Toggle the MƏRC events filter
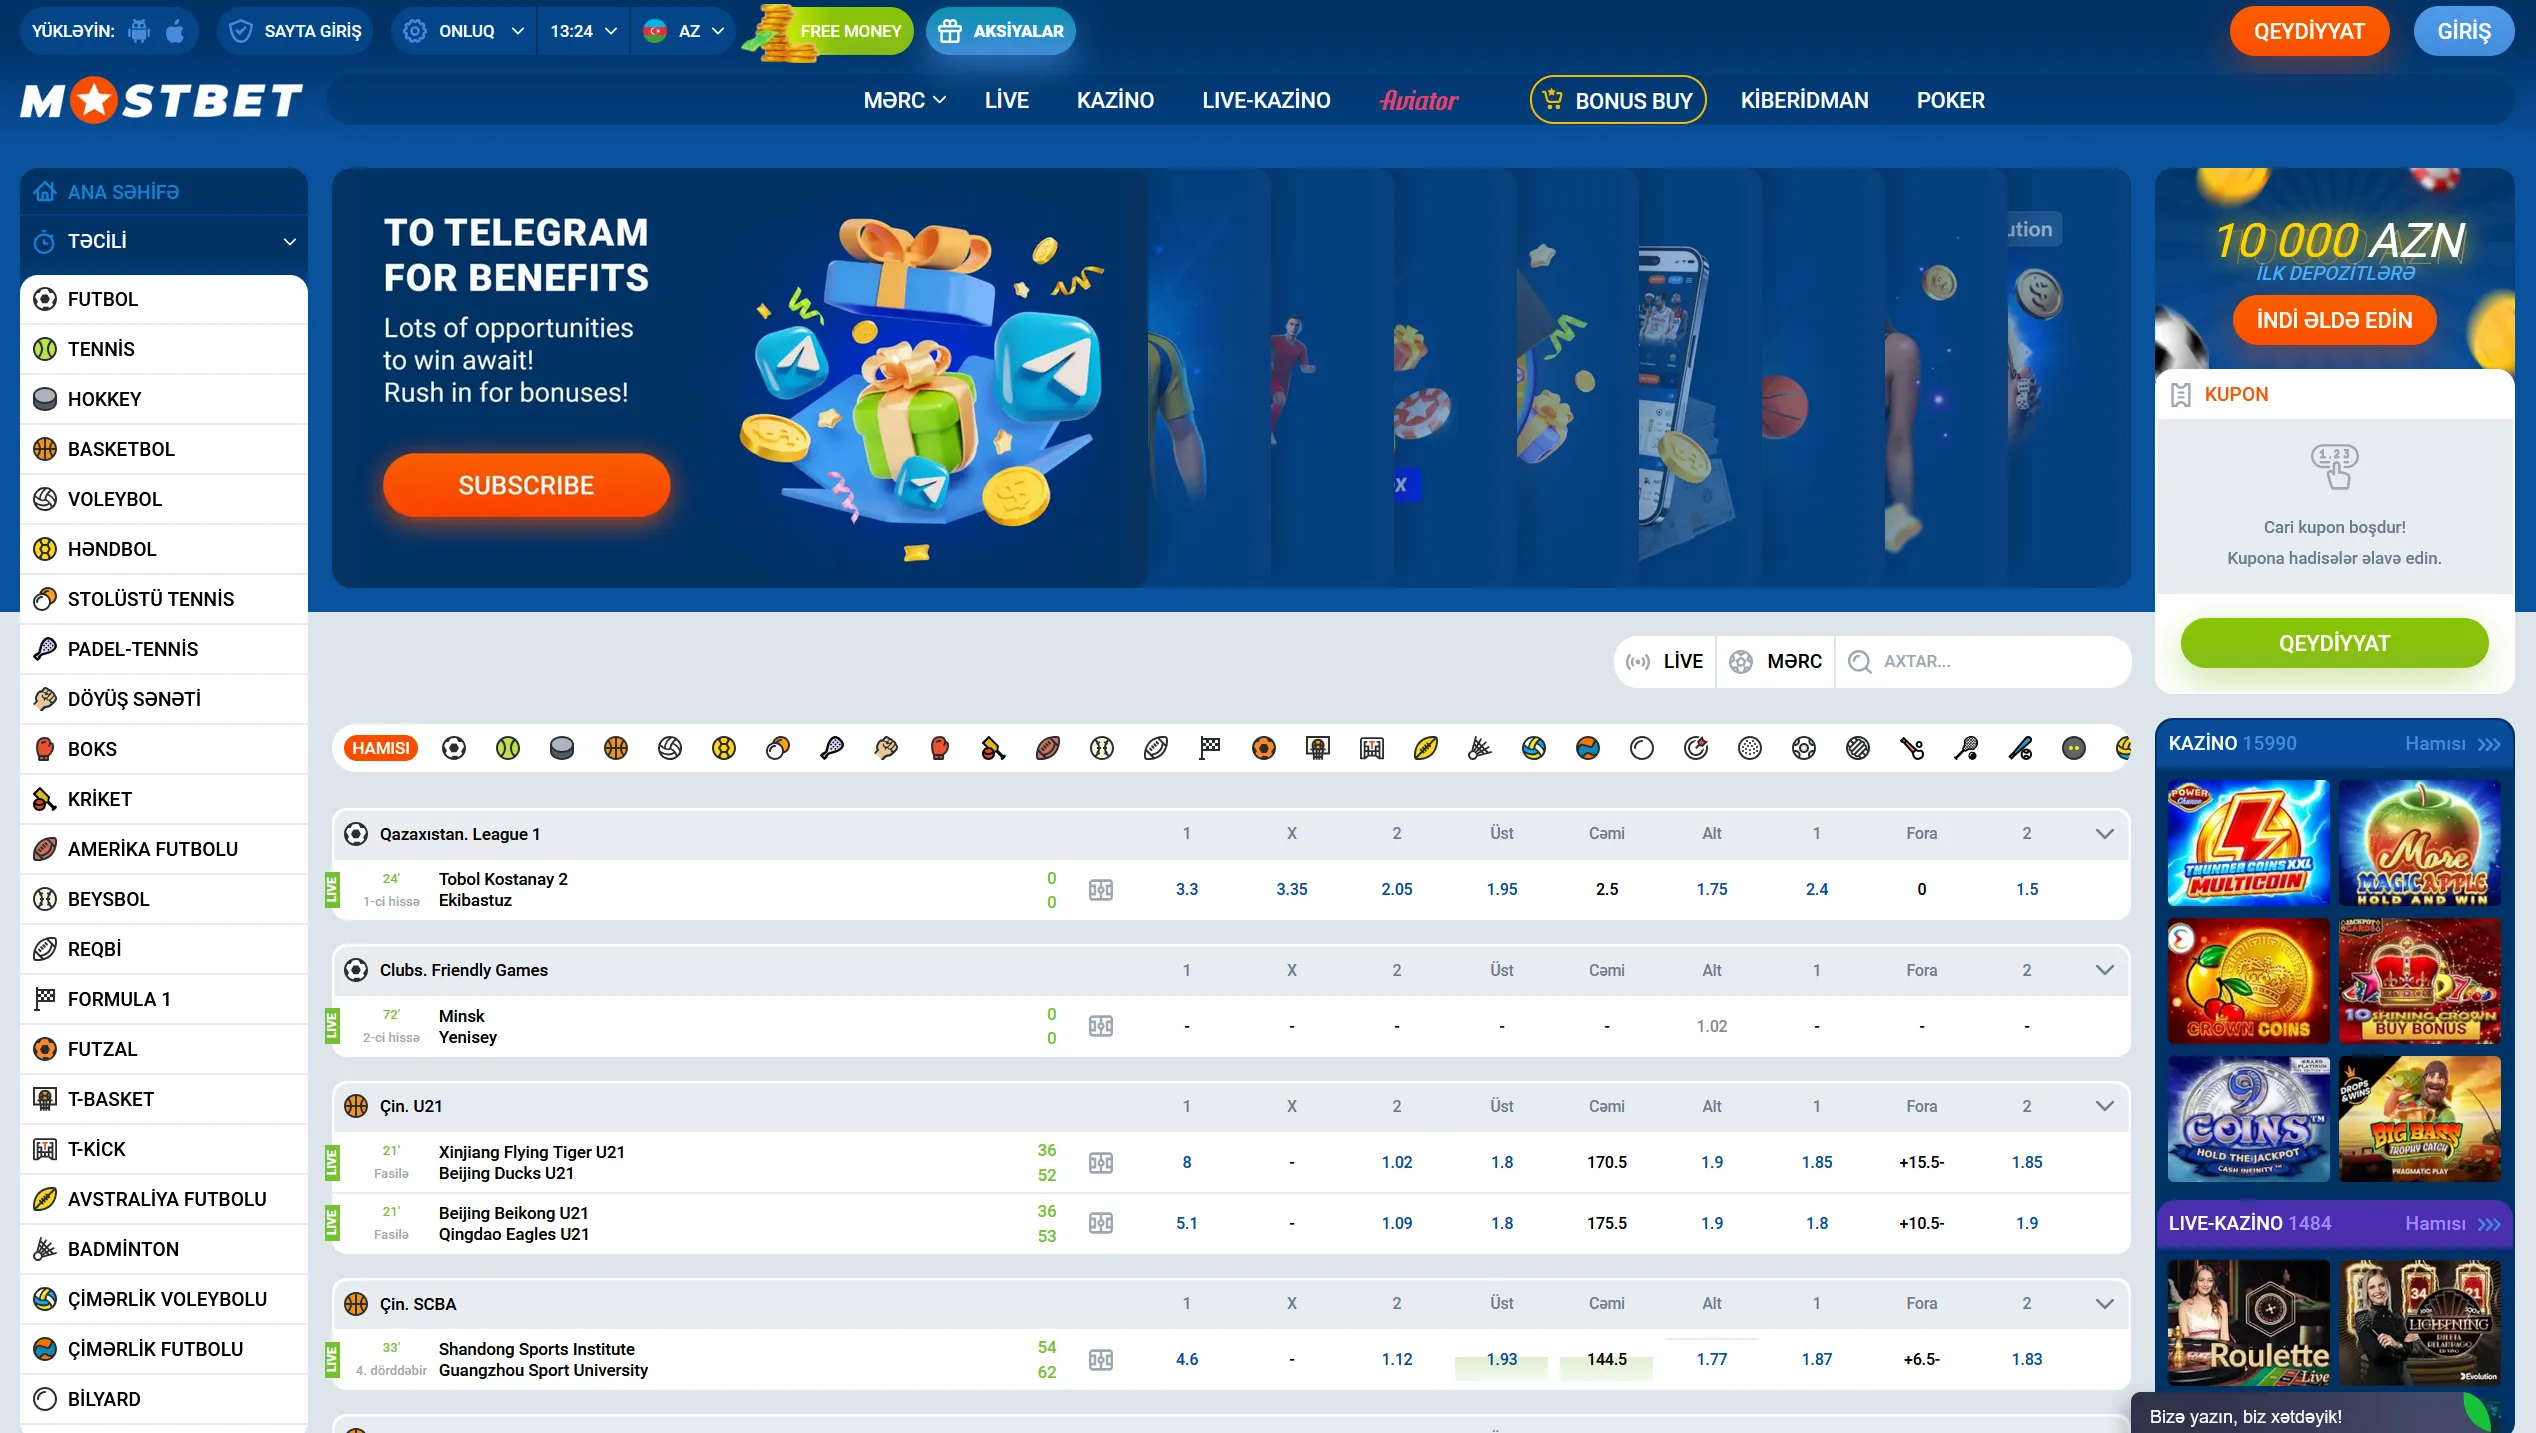 [x=1776, y=661]
